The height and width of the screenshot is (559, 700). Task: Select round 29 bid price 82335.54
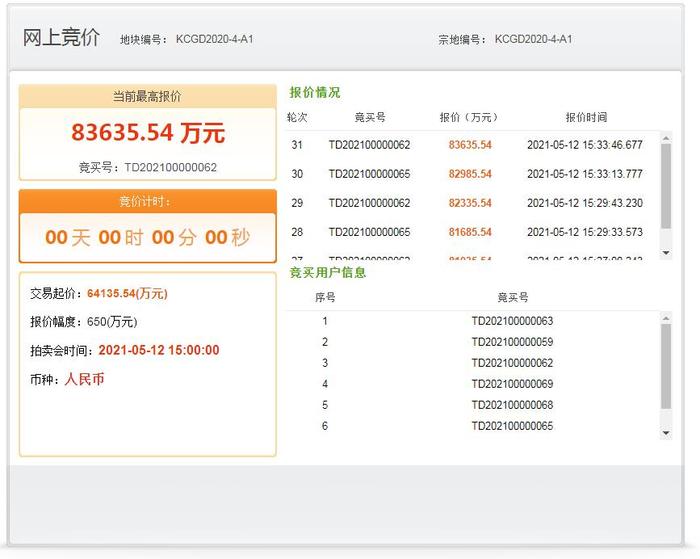click(x=470, y=203)
